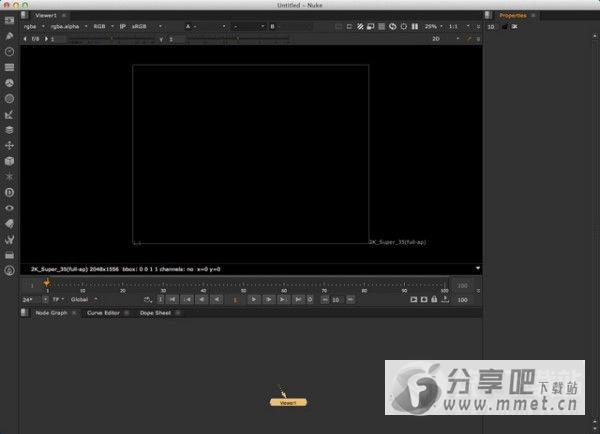Image resolution: width=600 pixels, height=434 pixels.
Task: Open the ToolSets toolbar menu
Action: point(9,240)
